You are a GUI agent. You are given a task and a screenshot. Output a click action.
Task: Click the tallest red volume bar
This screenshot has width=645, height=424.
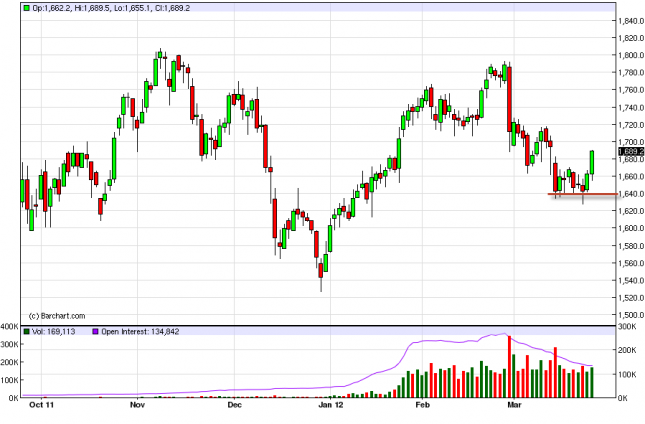(x=510, y=366)
